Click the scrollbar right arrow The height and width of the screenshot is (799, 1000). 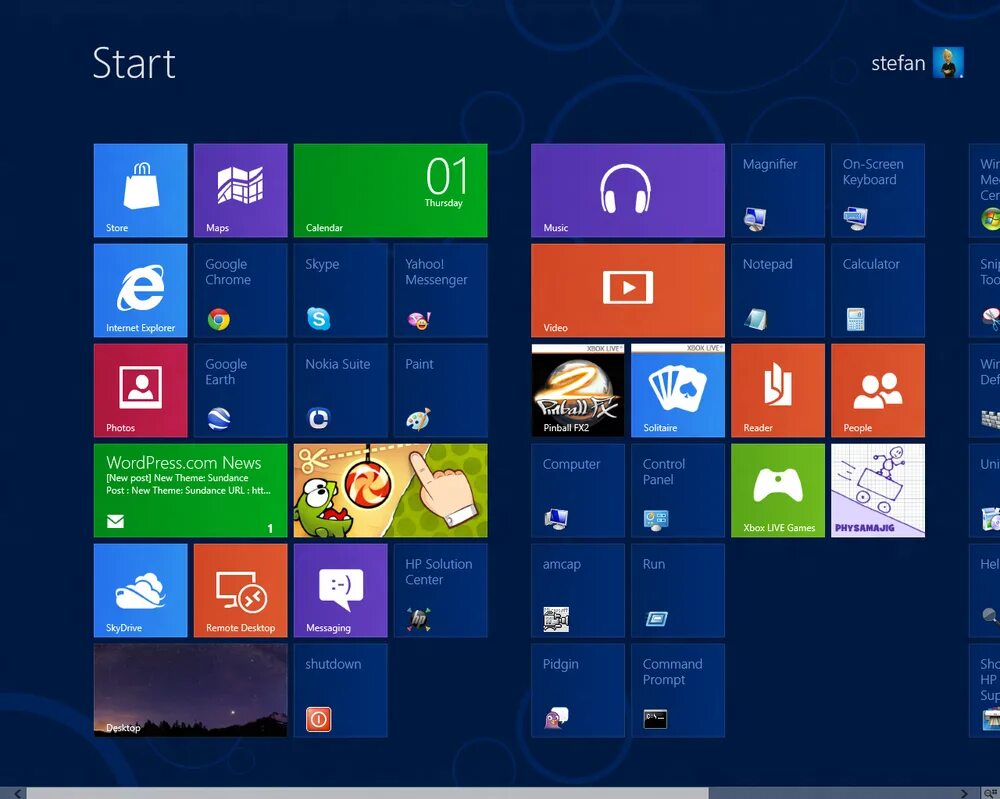click(x=964, y=793)
